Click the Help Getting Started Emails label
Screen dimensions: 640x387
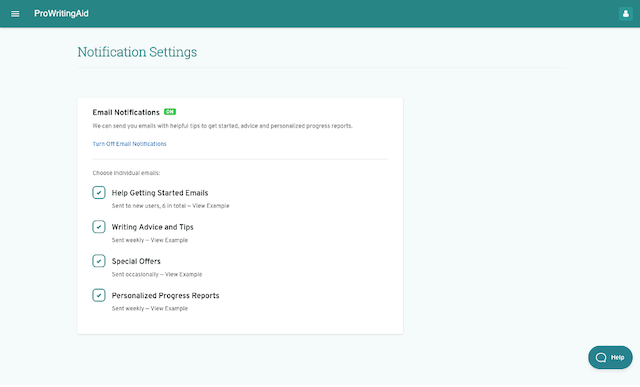[x=160, y=193]
